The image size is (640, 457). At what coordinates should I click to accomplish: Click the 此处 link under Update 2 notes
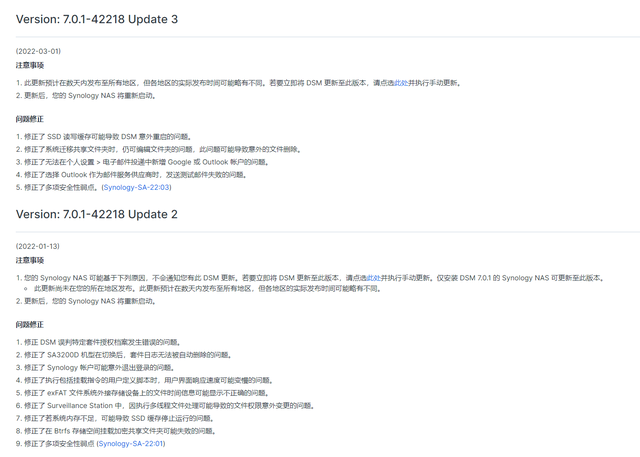point(374,278)
